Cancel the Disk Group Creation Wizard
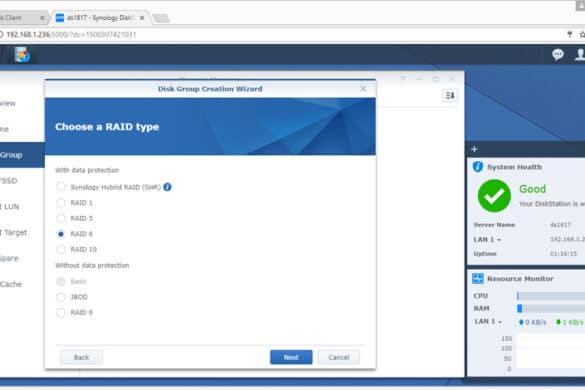The width and height of the screenshot is (585, 390). pos(339,357)
